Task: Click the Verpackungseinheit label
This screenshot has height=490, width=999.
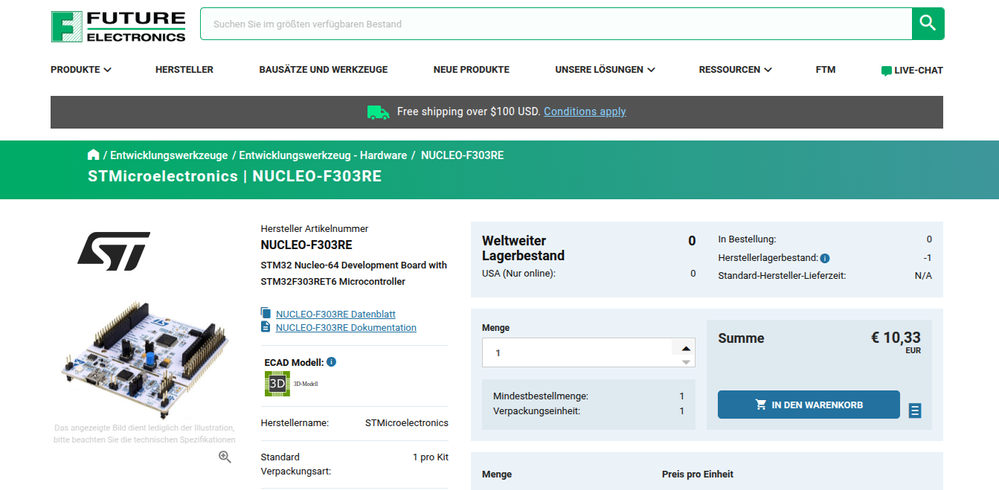Action: [536, 411]
